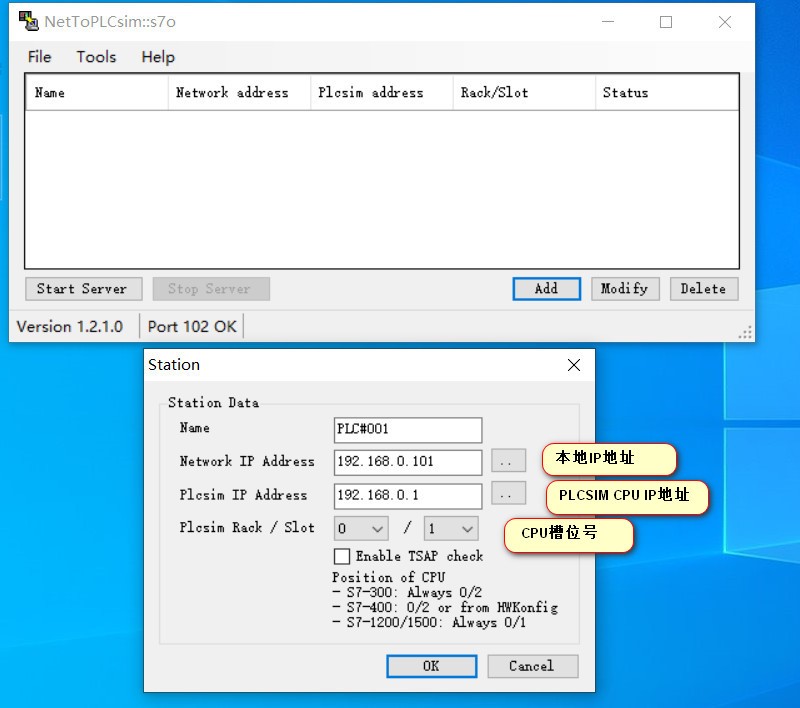Click the station Name input field
This screenshot has width=800, height=708.
(x=408, y=430)
